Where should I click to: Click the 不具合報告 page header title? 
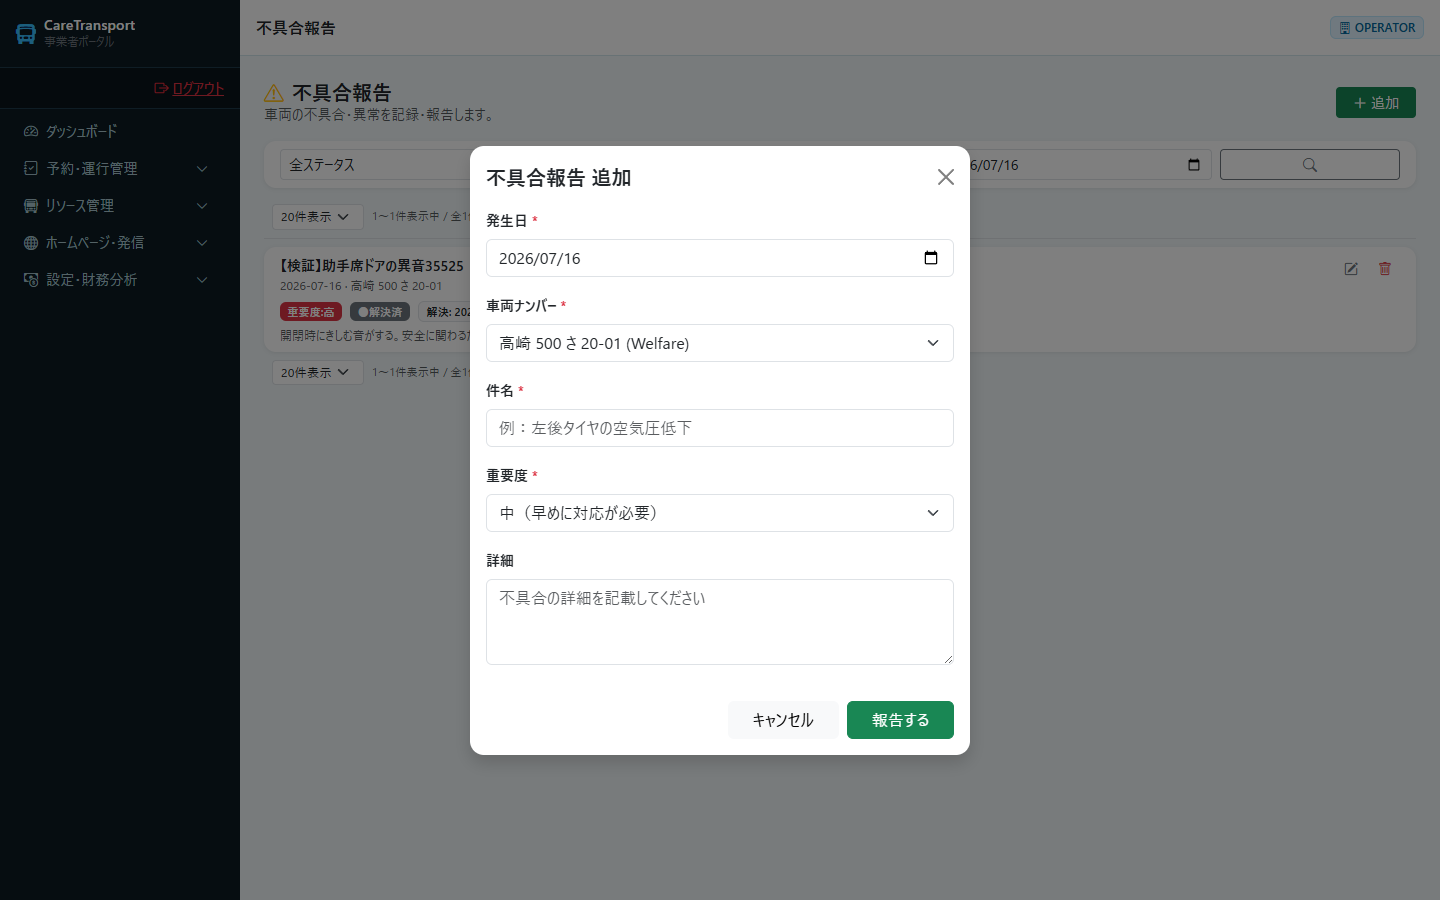coord(296,28)
